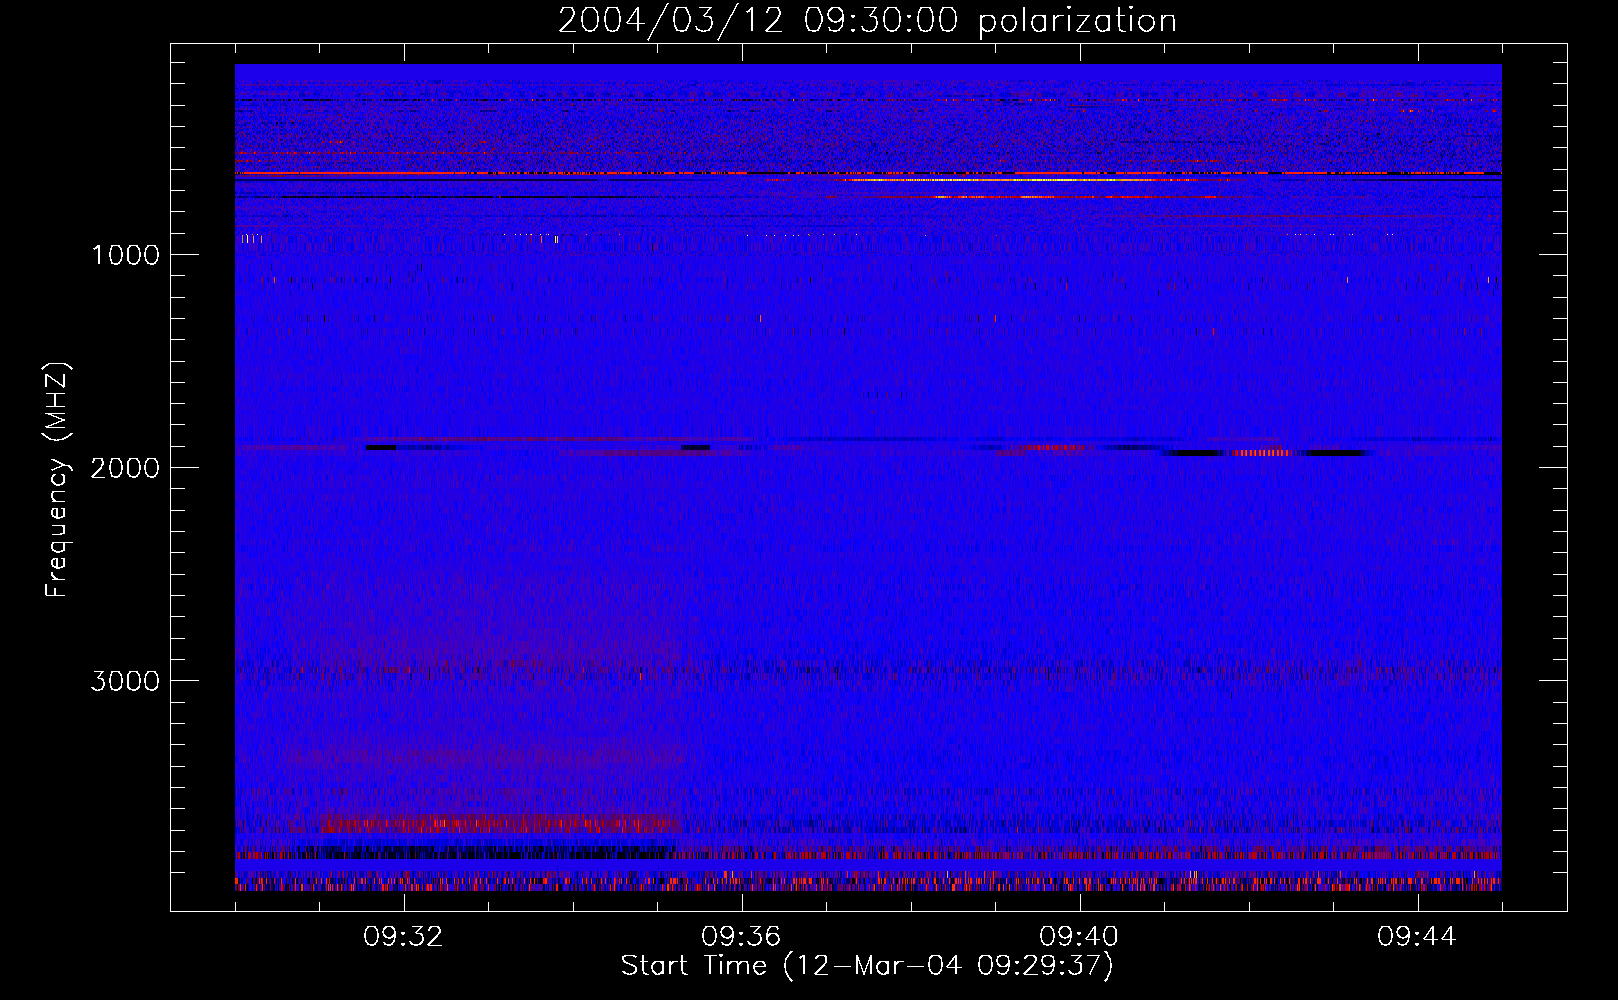
Task: Click the 1000 frequency tick label
Action: point(125,255)
